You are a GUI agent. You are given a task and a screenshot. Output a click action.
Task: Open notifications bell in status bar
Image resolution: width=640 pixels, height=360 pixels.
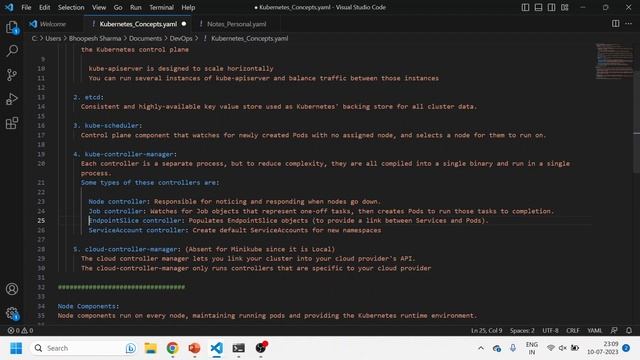629,330
